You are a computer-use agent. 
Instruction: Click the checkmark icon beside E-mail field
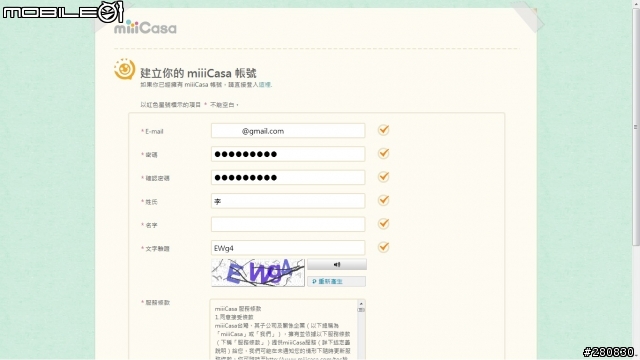pyautogui.click(x=383, y=130)
